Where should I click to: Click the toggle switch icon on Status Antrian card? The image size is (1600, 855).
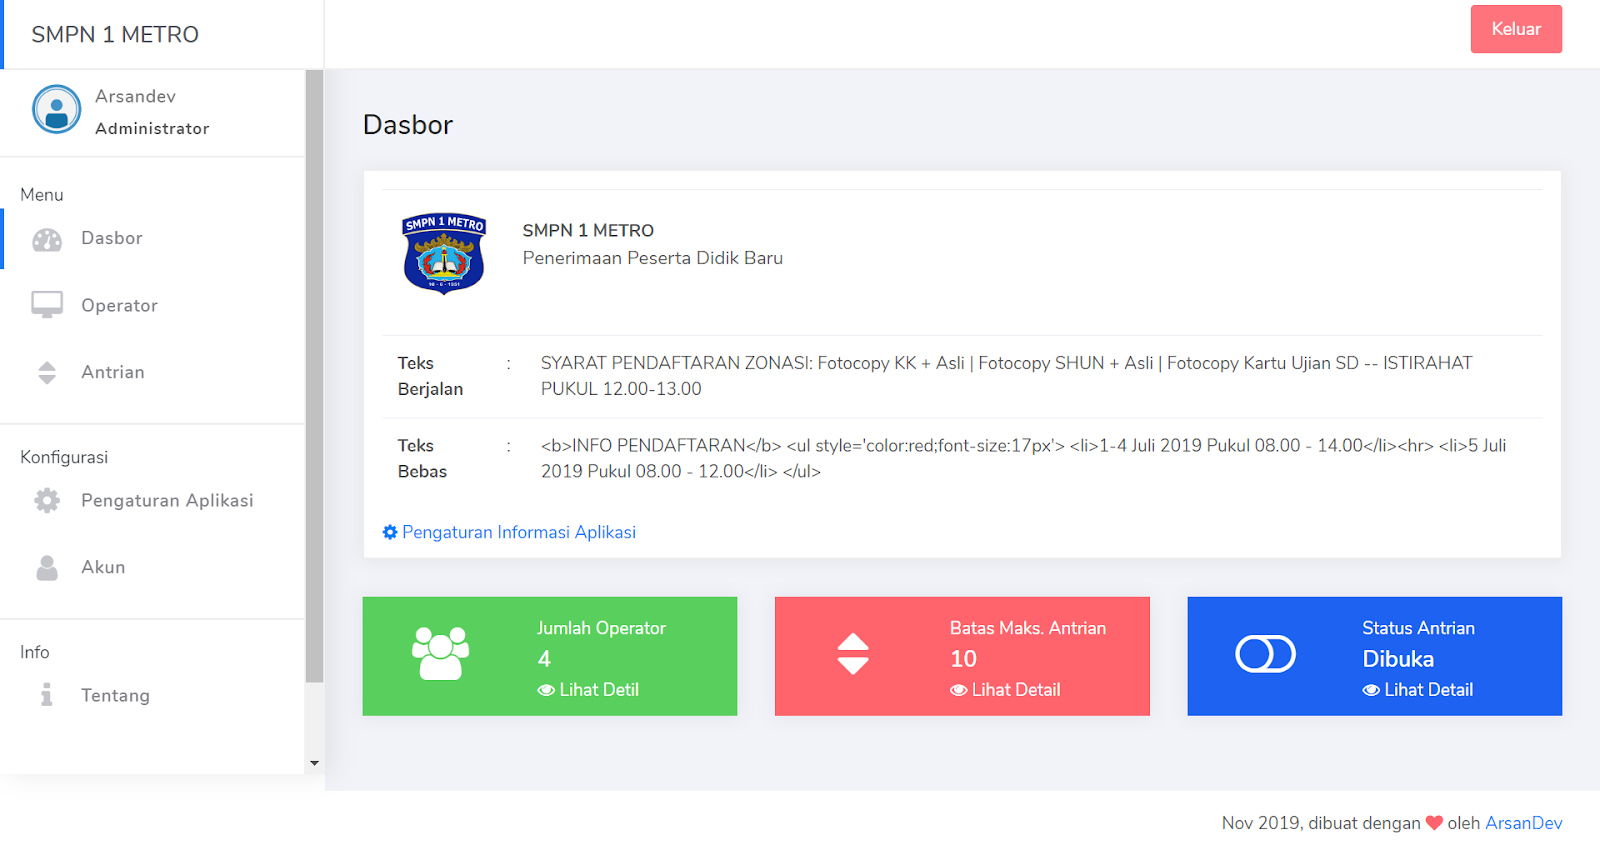point(1266,654)
